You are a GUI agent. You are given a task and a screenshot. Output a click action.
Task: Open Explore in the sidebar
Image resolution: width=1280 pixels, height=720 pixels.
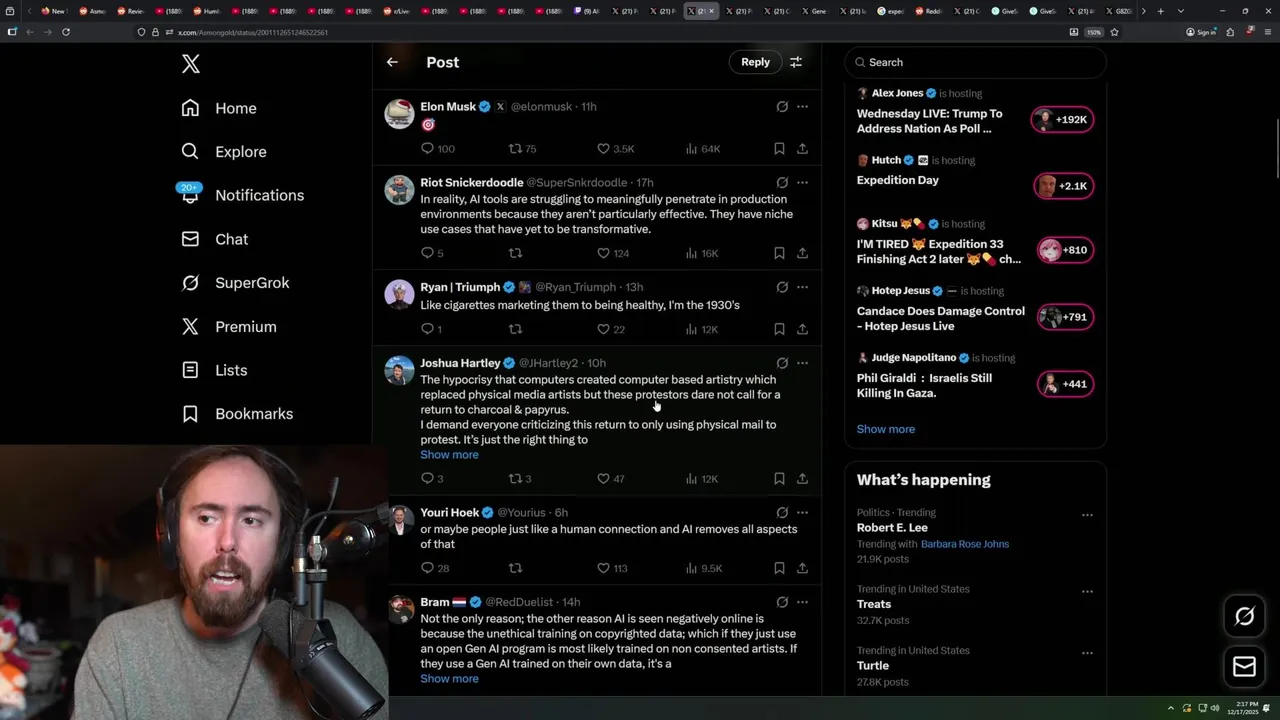coord(224,152)
